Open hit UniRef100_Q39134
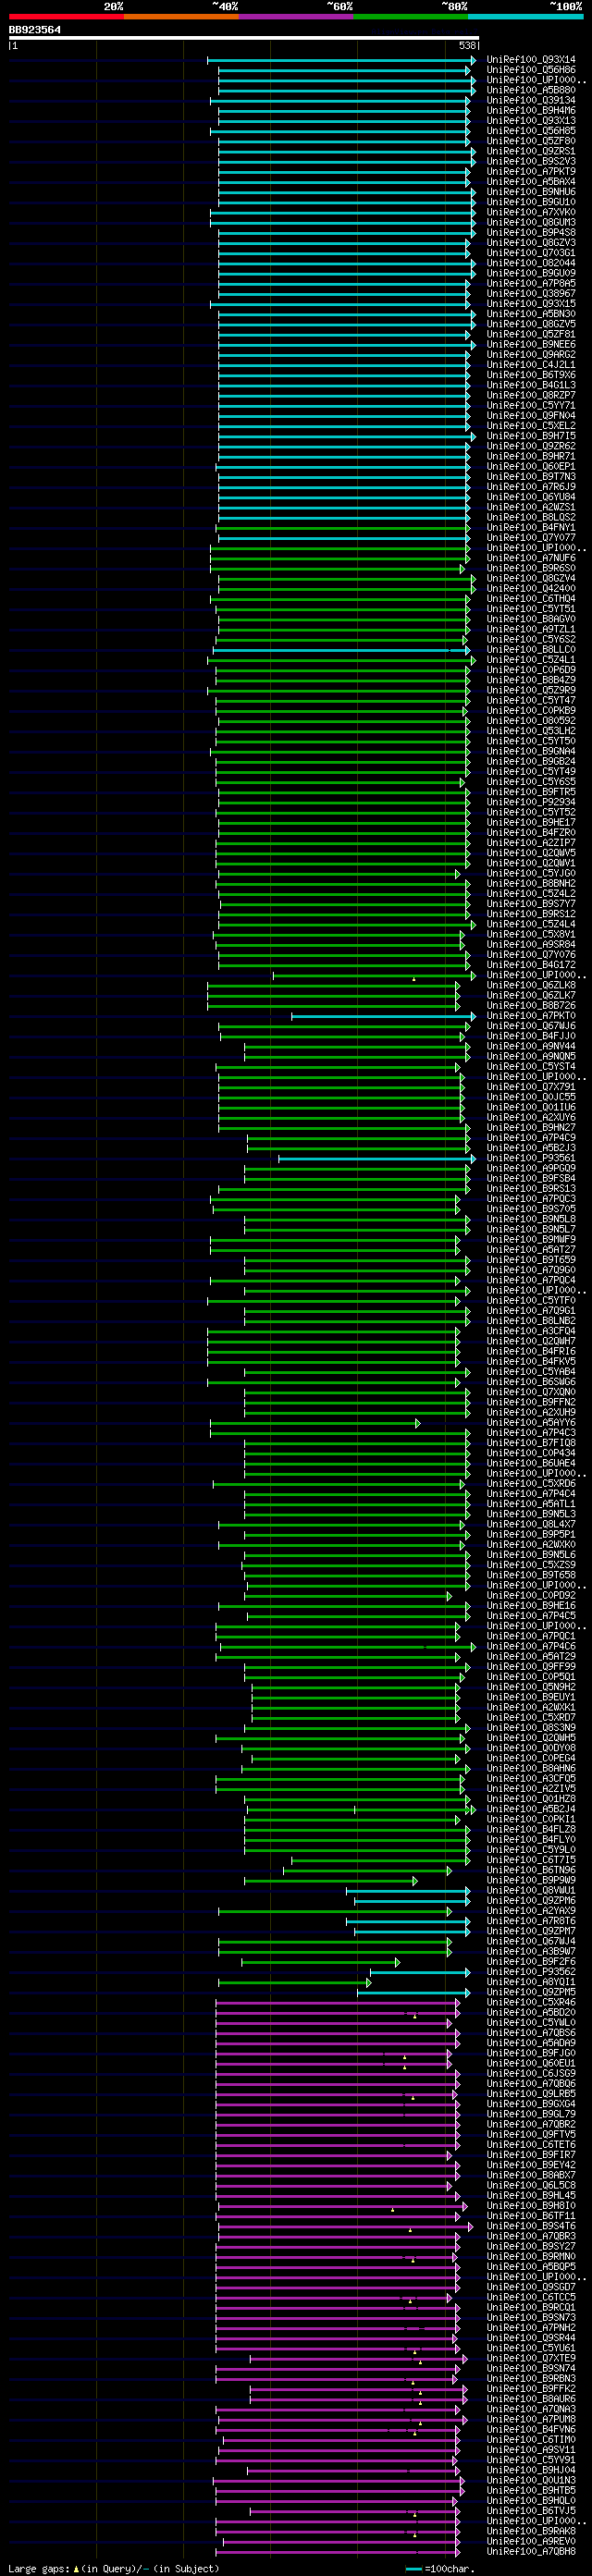The width and height of the screenshot is (592, 2576). pyautogui.click(x=531, y=101)
